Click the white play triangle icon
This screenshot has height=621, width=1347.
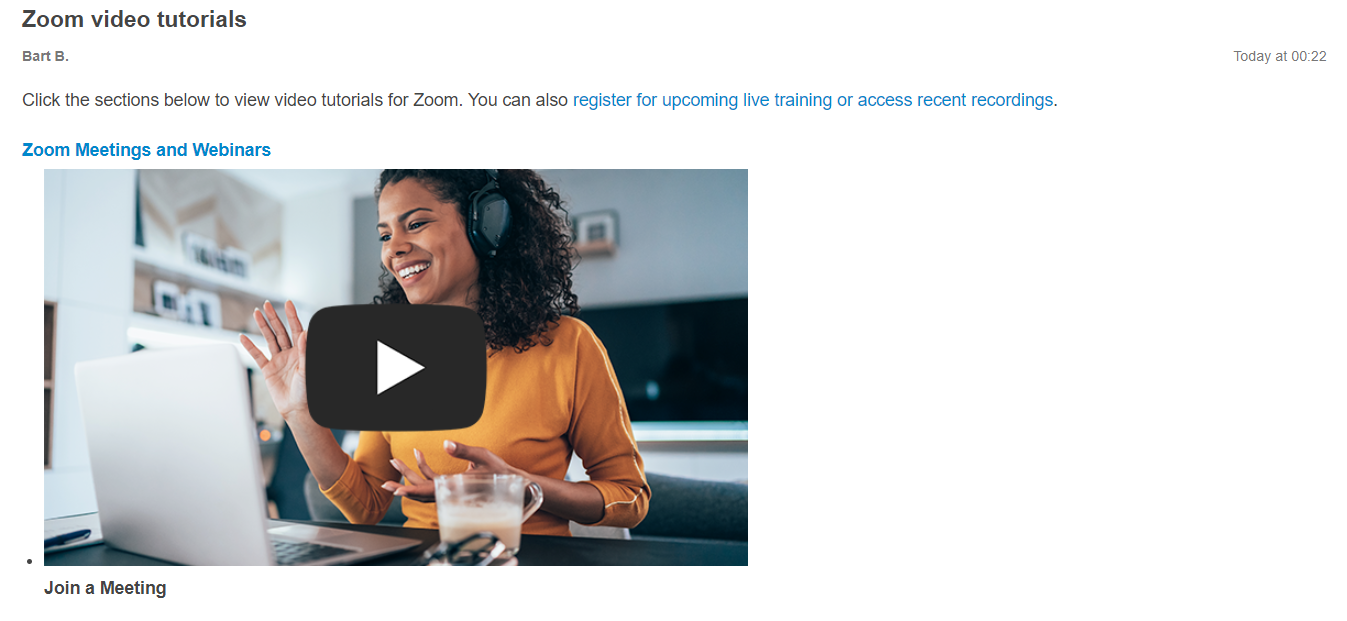(x=400, y=368)
